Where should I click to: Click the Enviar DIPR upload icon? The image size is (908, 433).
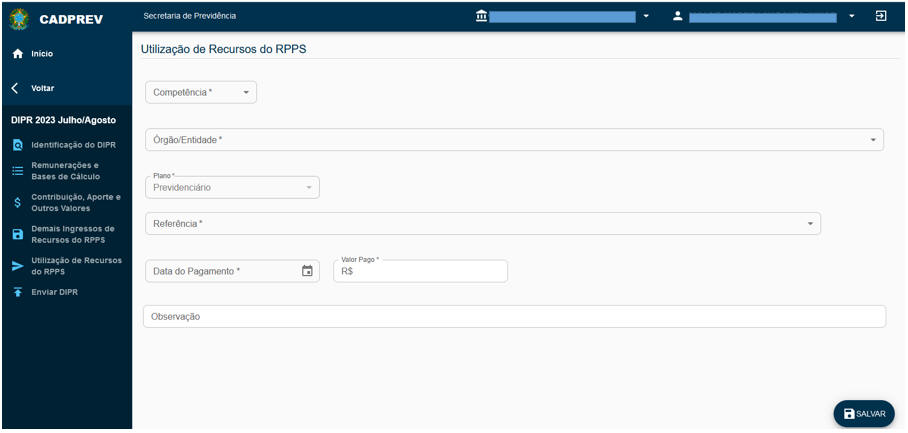[x=17, y=292]
